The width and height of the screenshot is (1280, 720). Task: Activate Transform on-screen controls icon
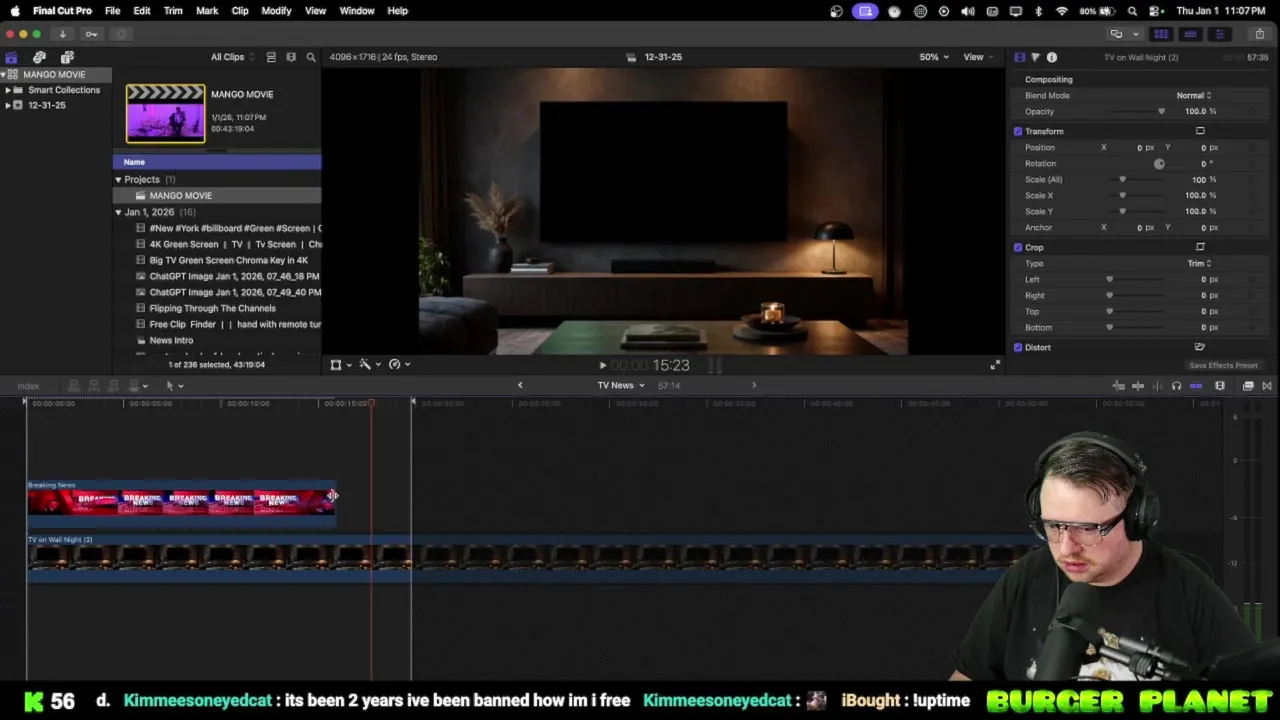[1200, 131]
